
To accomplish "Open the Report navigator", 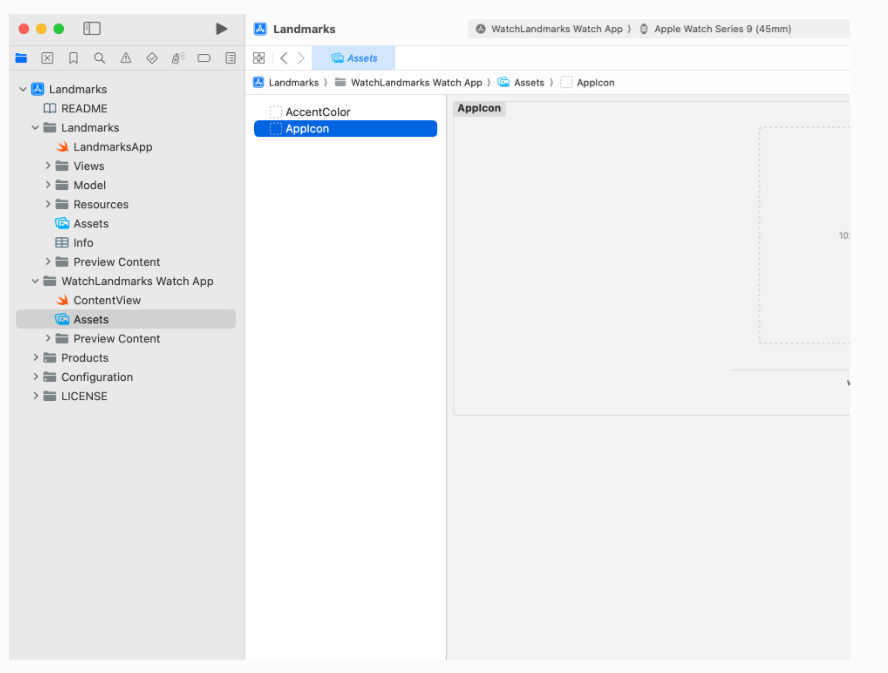I will 230,58.
